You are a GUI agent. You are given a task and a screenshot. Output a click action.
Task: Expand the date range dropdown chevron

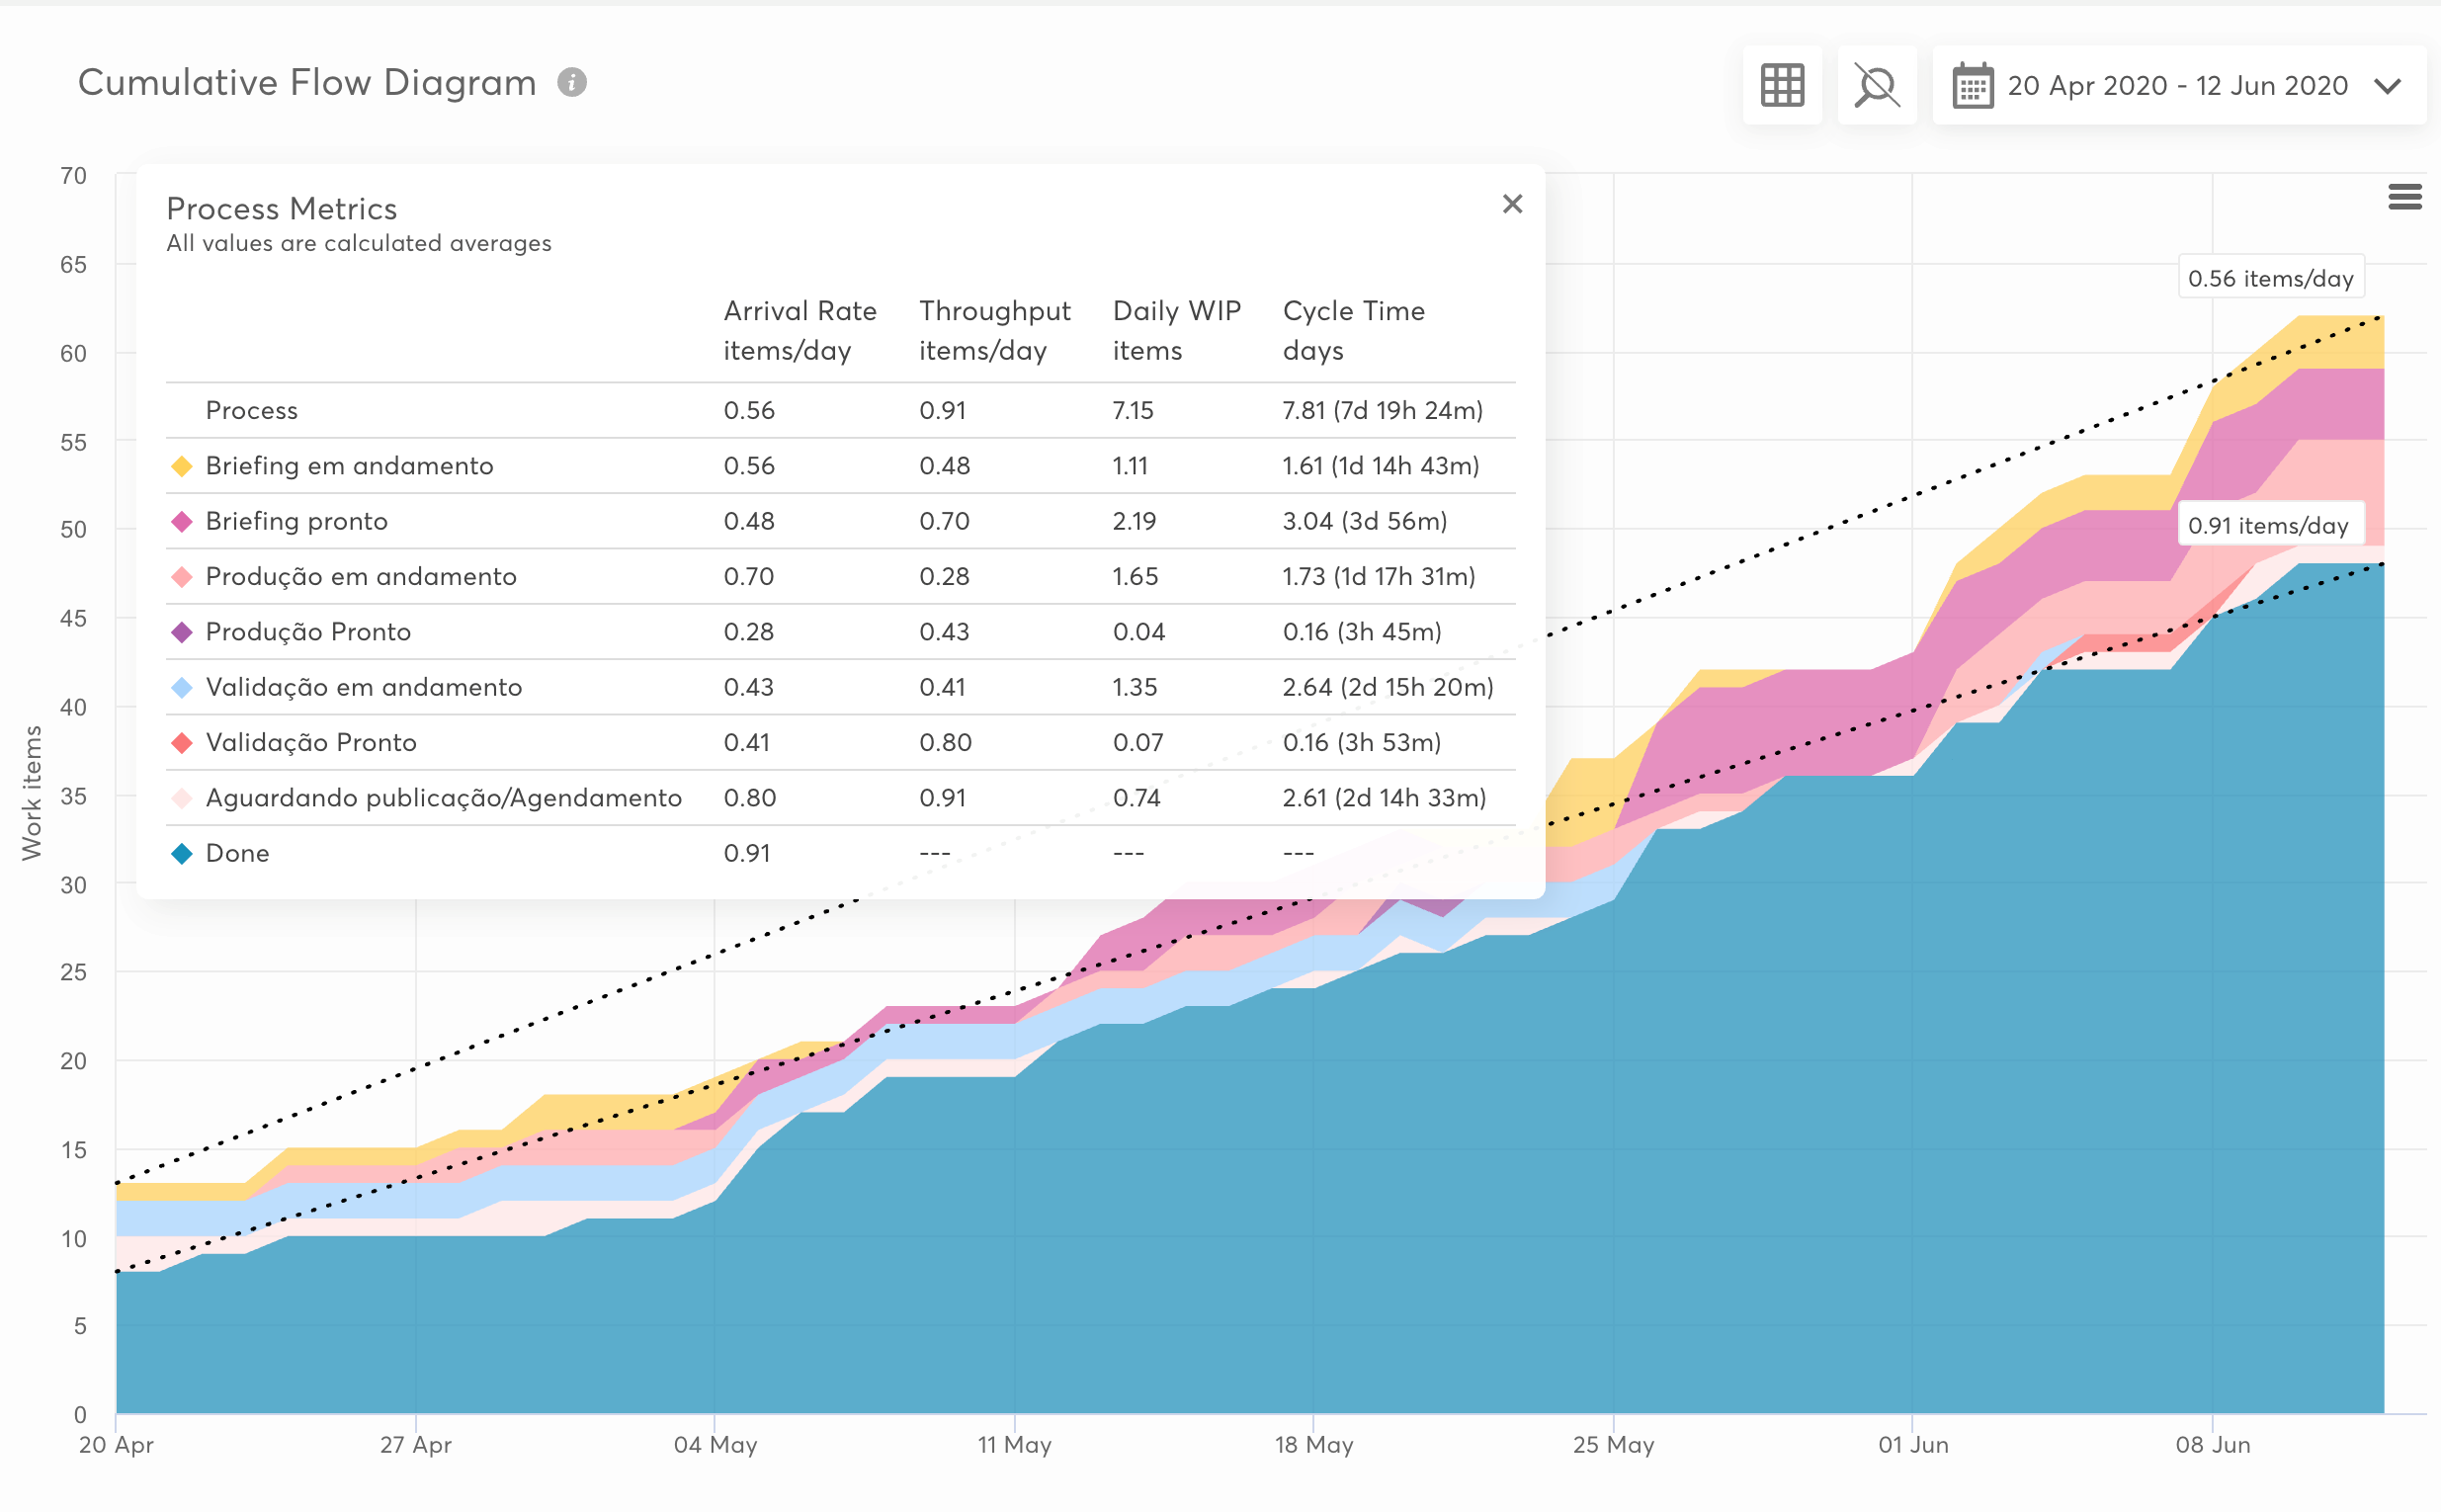[2388, 86]
